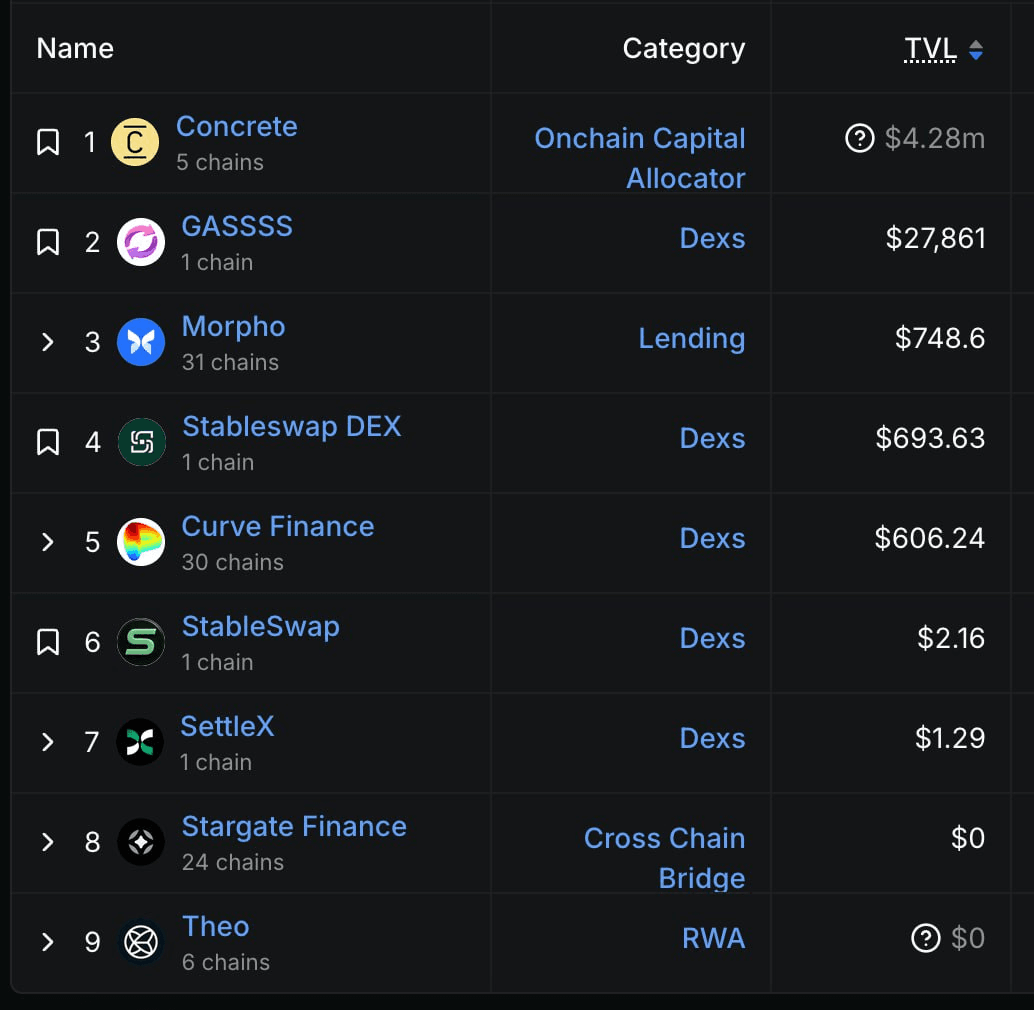Viewport: 1034px width, 1010px height.
Task: Open the Stargate Finance protocol link
Action: [x=294, y=827]
